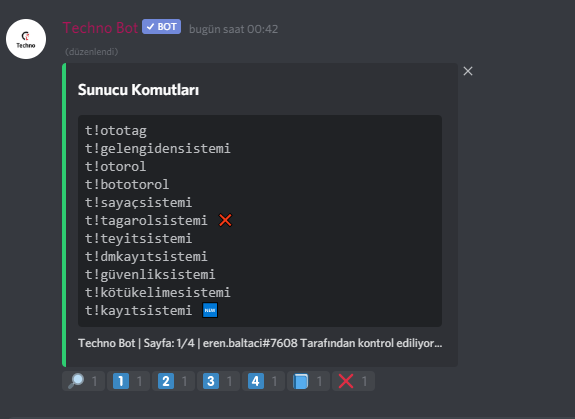Click the number 2 reaction emoji
The image size is (575, 419).
point(173,381)
